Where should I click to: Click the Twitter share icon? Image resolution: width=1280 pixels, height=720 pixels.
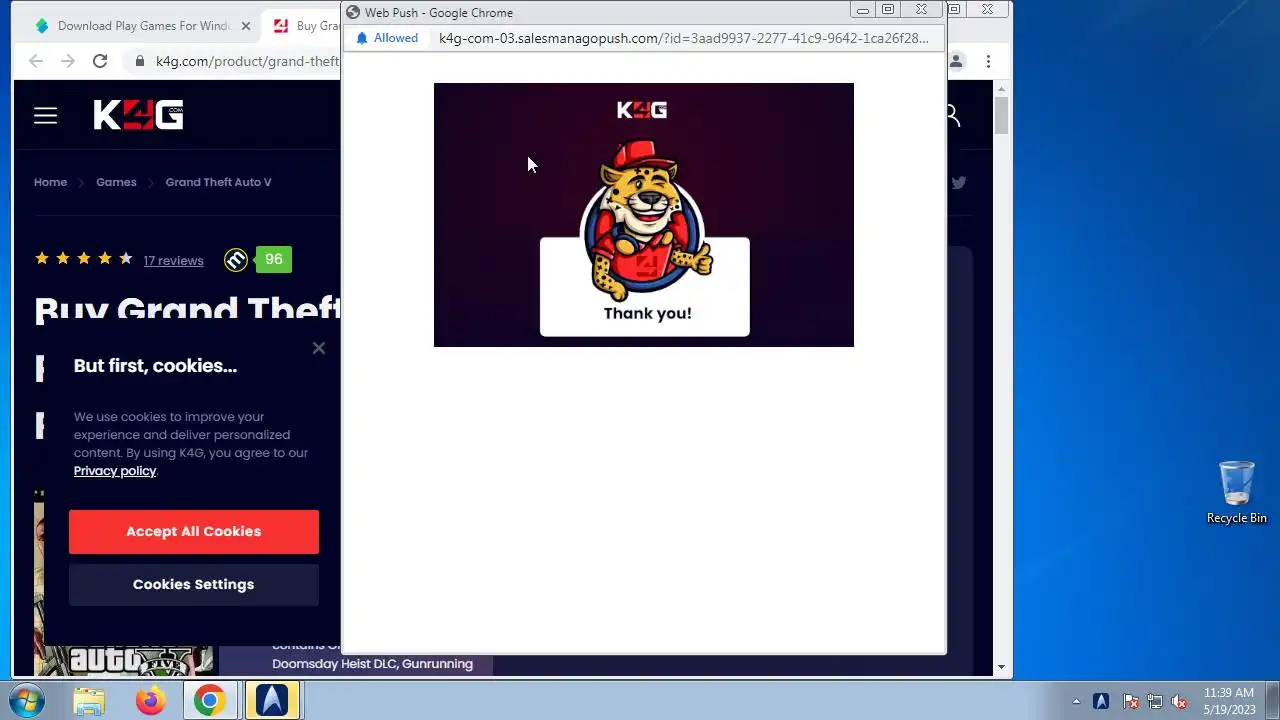(x=959, y=182)
